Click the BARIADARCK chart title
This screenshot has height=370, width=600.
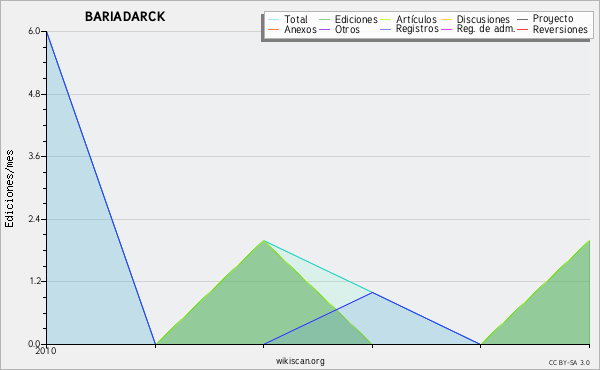click(125, 16)
